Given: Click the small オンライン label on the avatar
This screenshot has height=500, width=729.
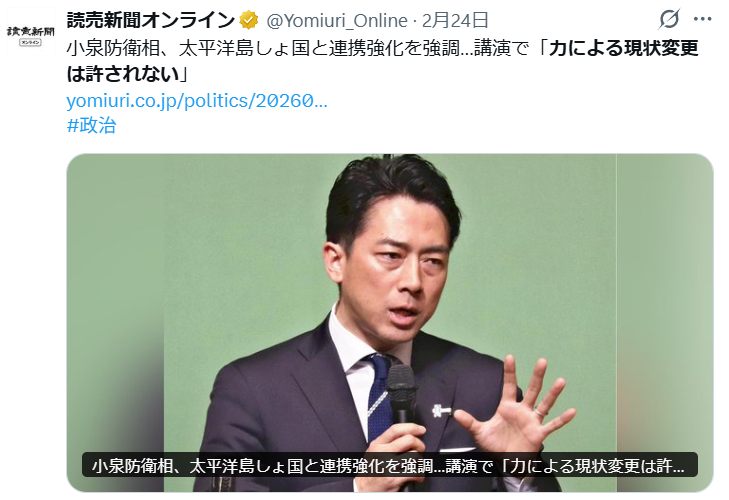Looking at the screenshot, I should coord(30,42).
